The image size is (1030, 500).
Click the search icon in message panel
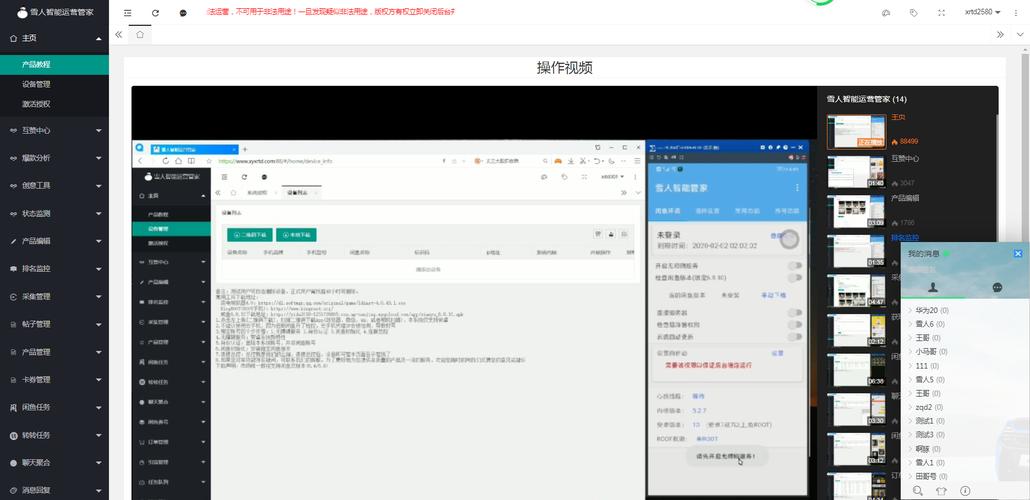click(x=915, y=491)
